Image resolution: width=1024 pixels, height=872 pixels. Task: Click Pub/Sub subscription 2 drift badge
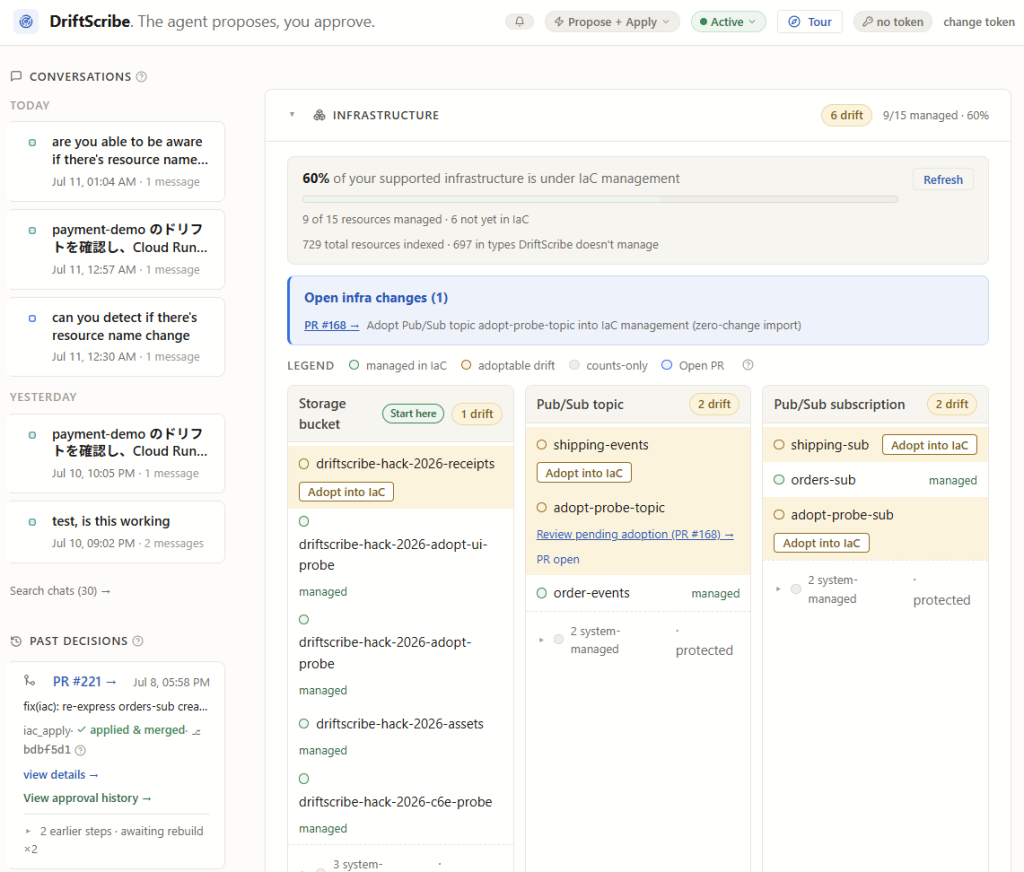tap(952, 404)
